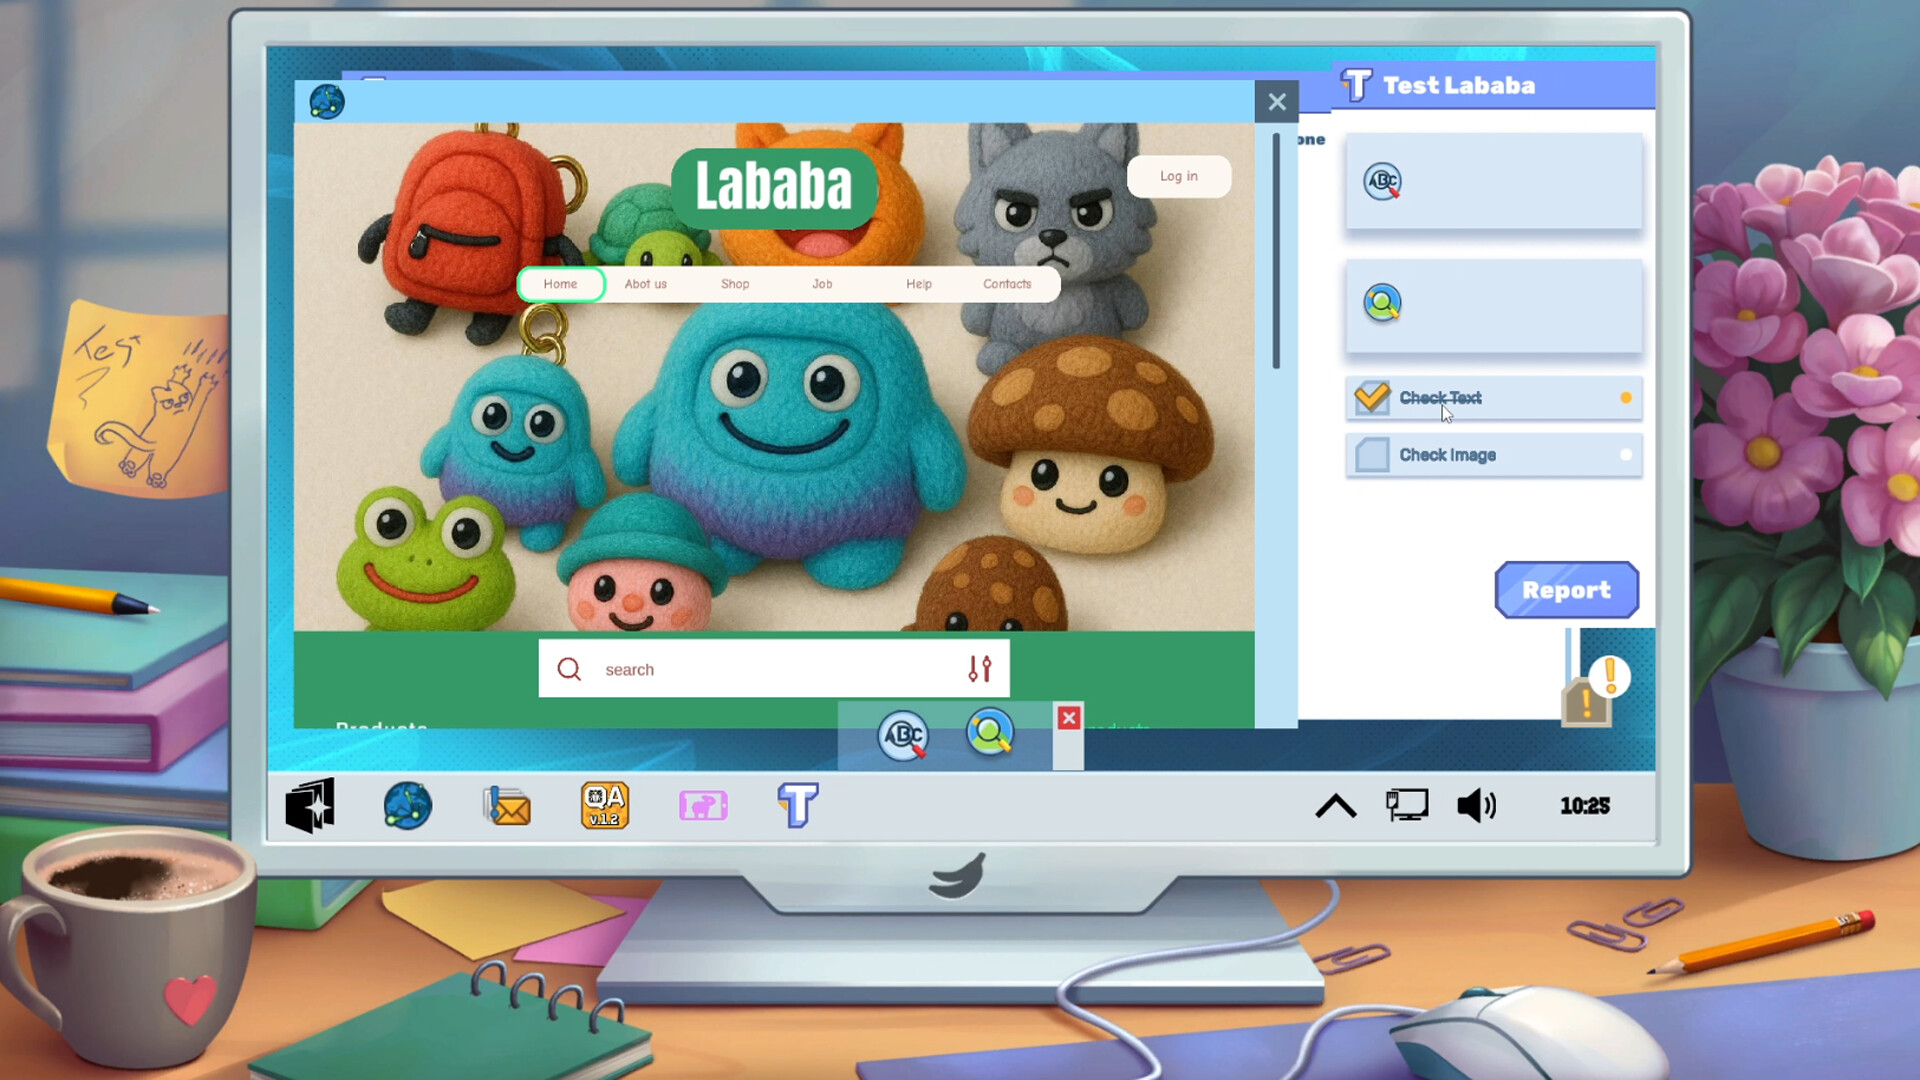Uncheck the Check Text checkbox

(1371, 397)
